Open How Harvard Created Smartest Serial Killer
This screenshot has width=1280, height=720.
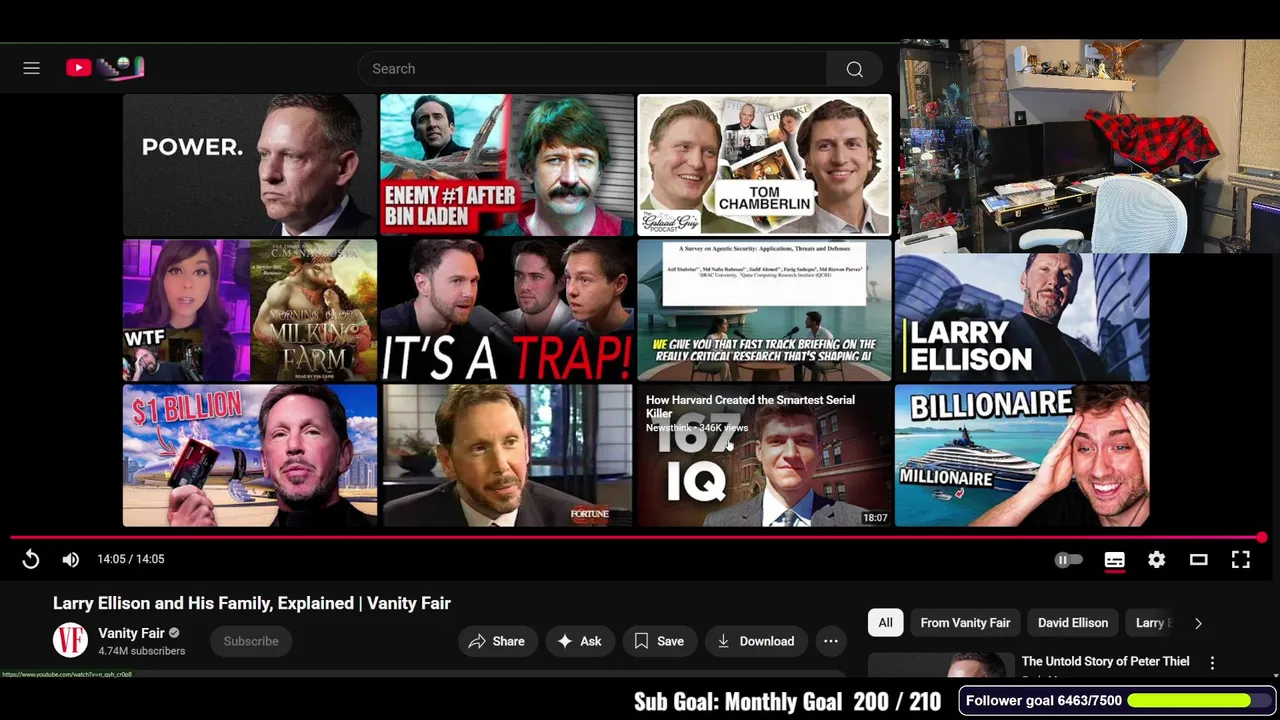point(764,456)
